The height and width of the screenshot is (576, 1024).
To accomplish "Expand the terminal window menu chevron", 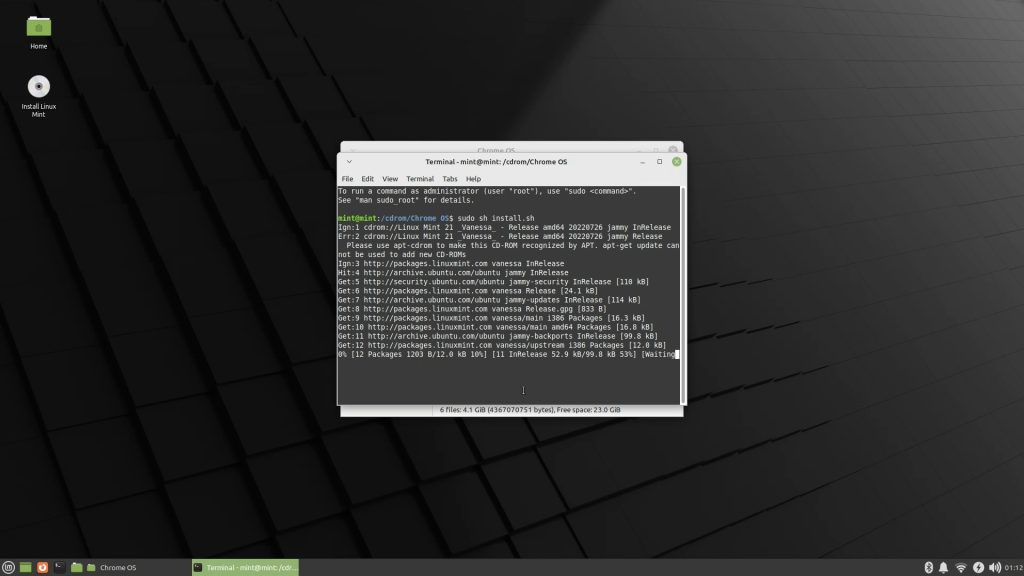I will coord(349,161).
